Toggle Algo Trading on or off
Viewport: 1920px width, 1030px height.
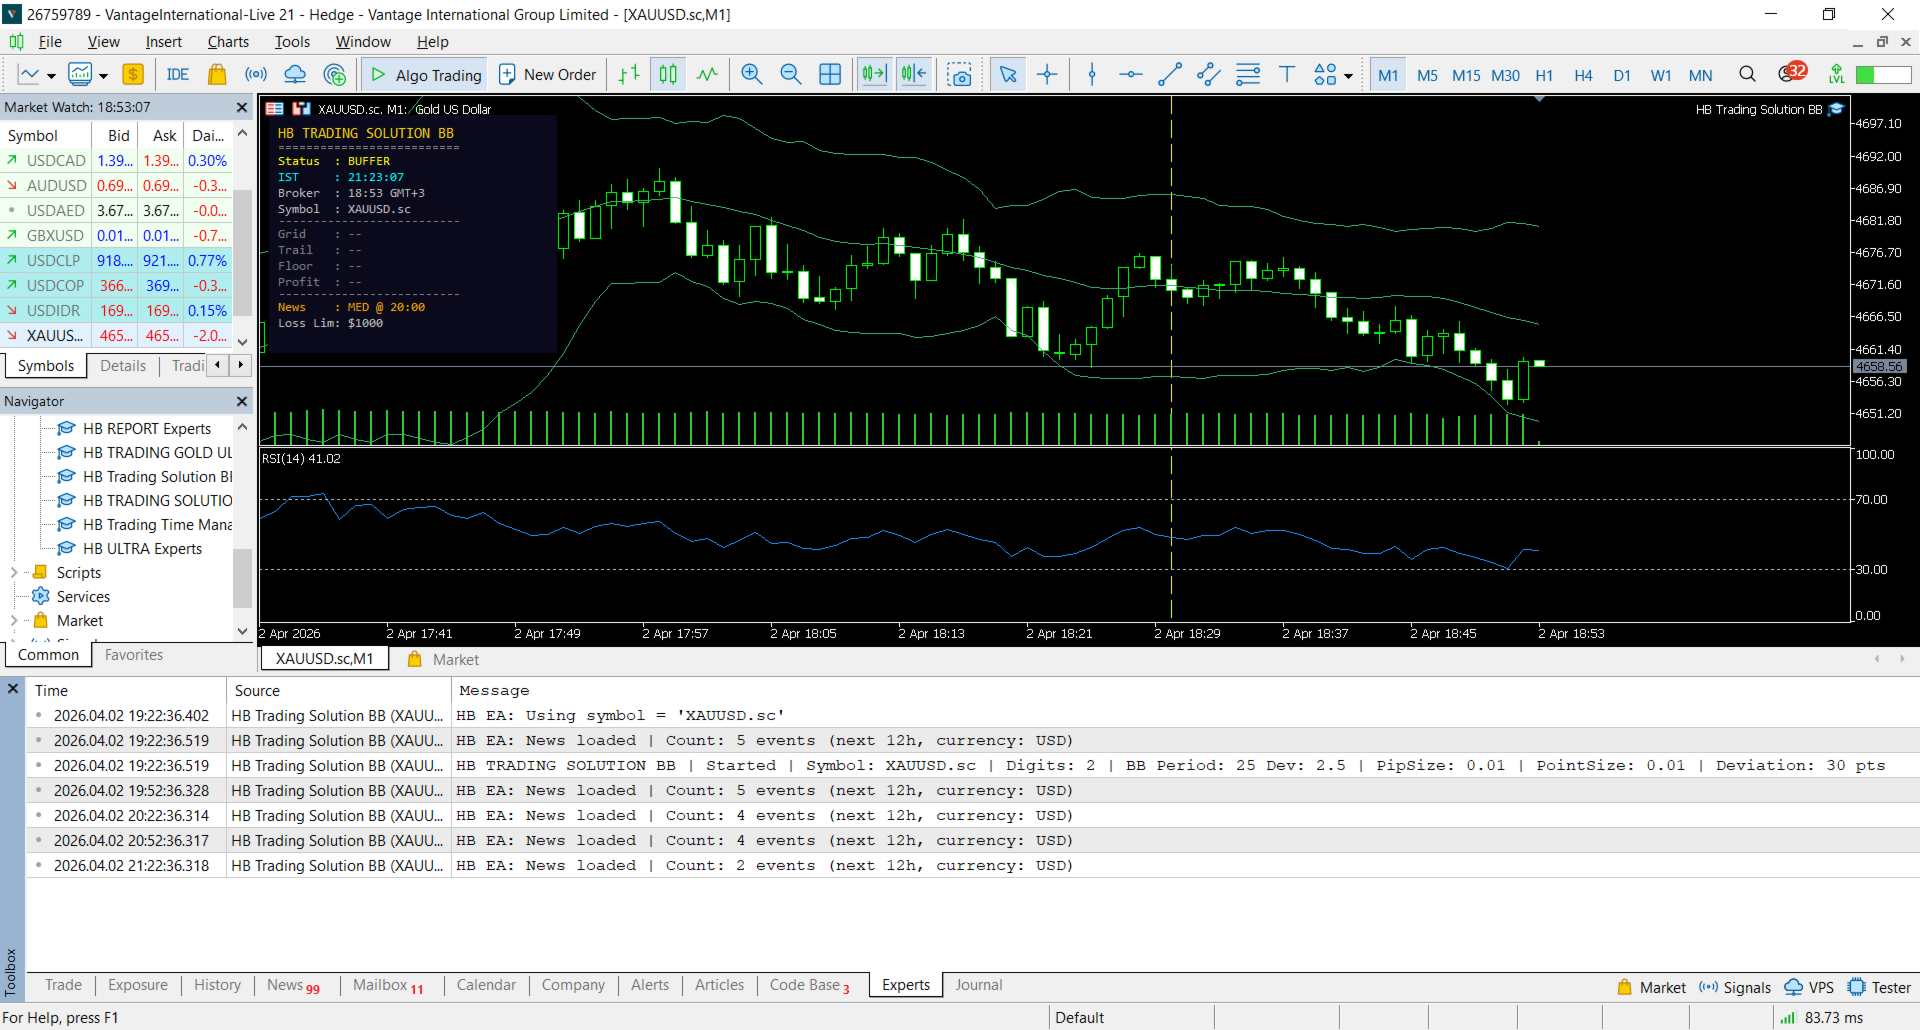426,75
